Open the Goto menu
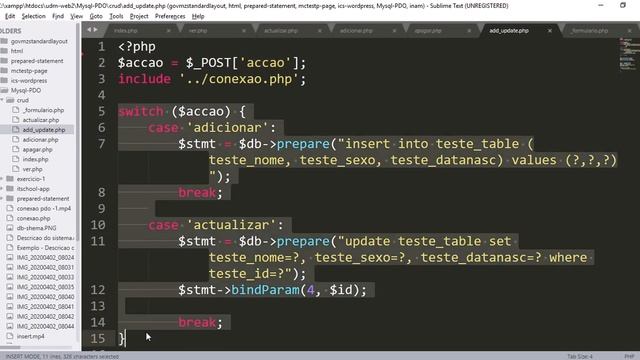 pyautogui.click(x=96, y=16)
